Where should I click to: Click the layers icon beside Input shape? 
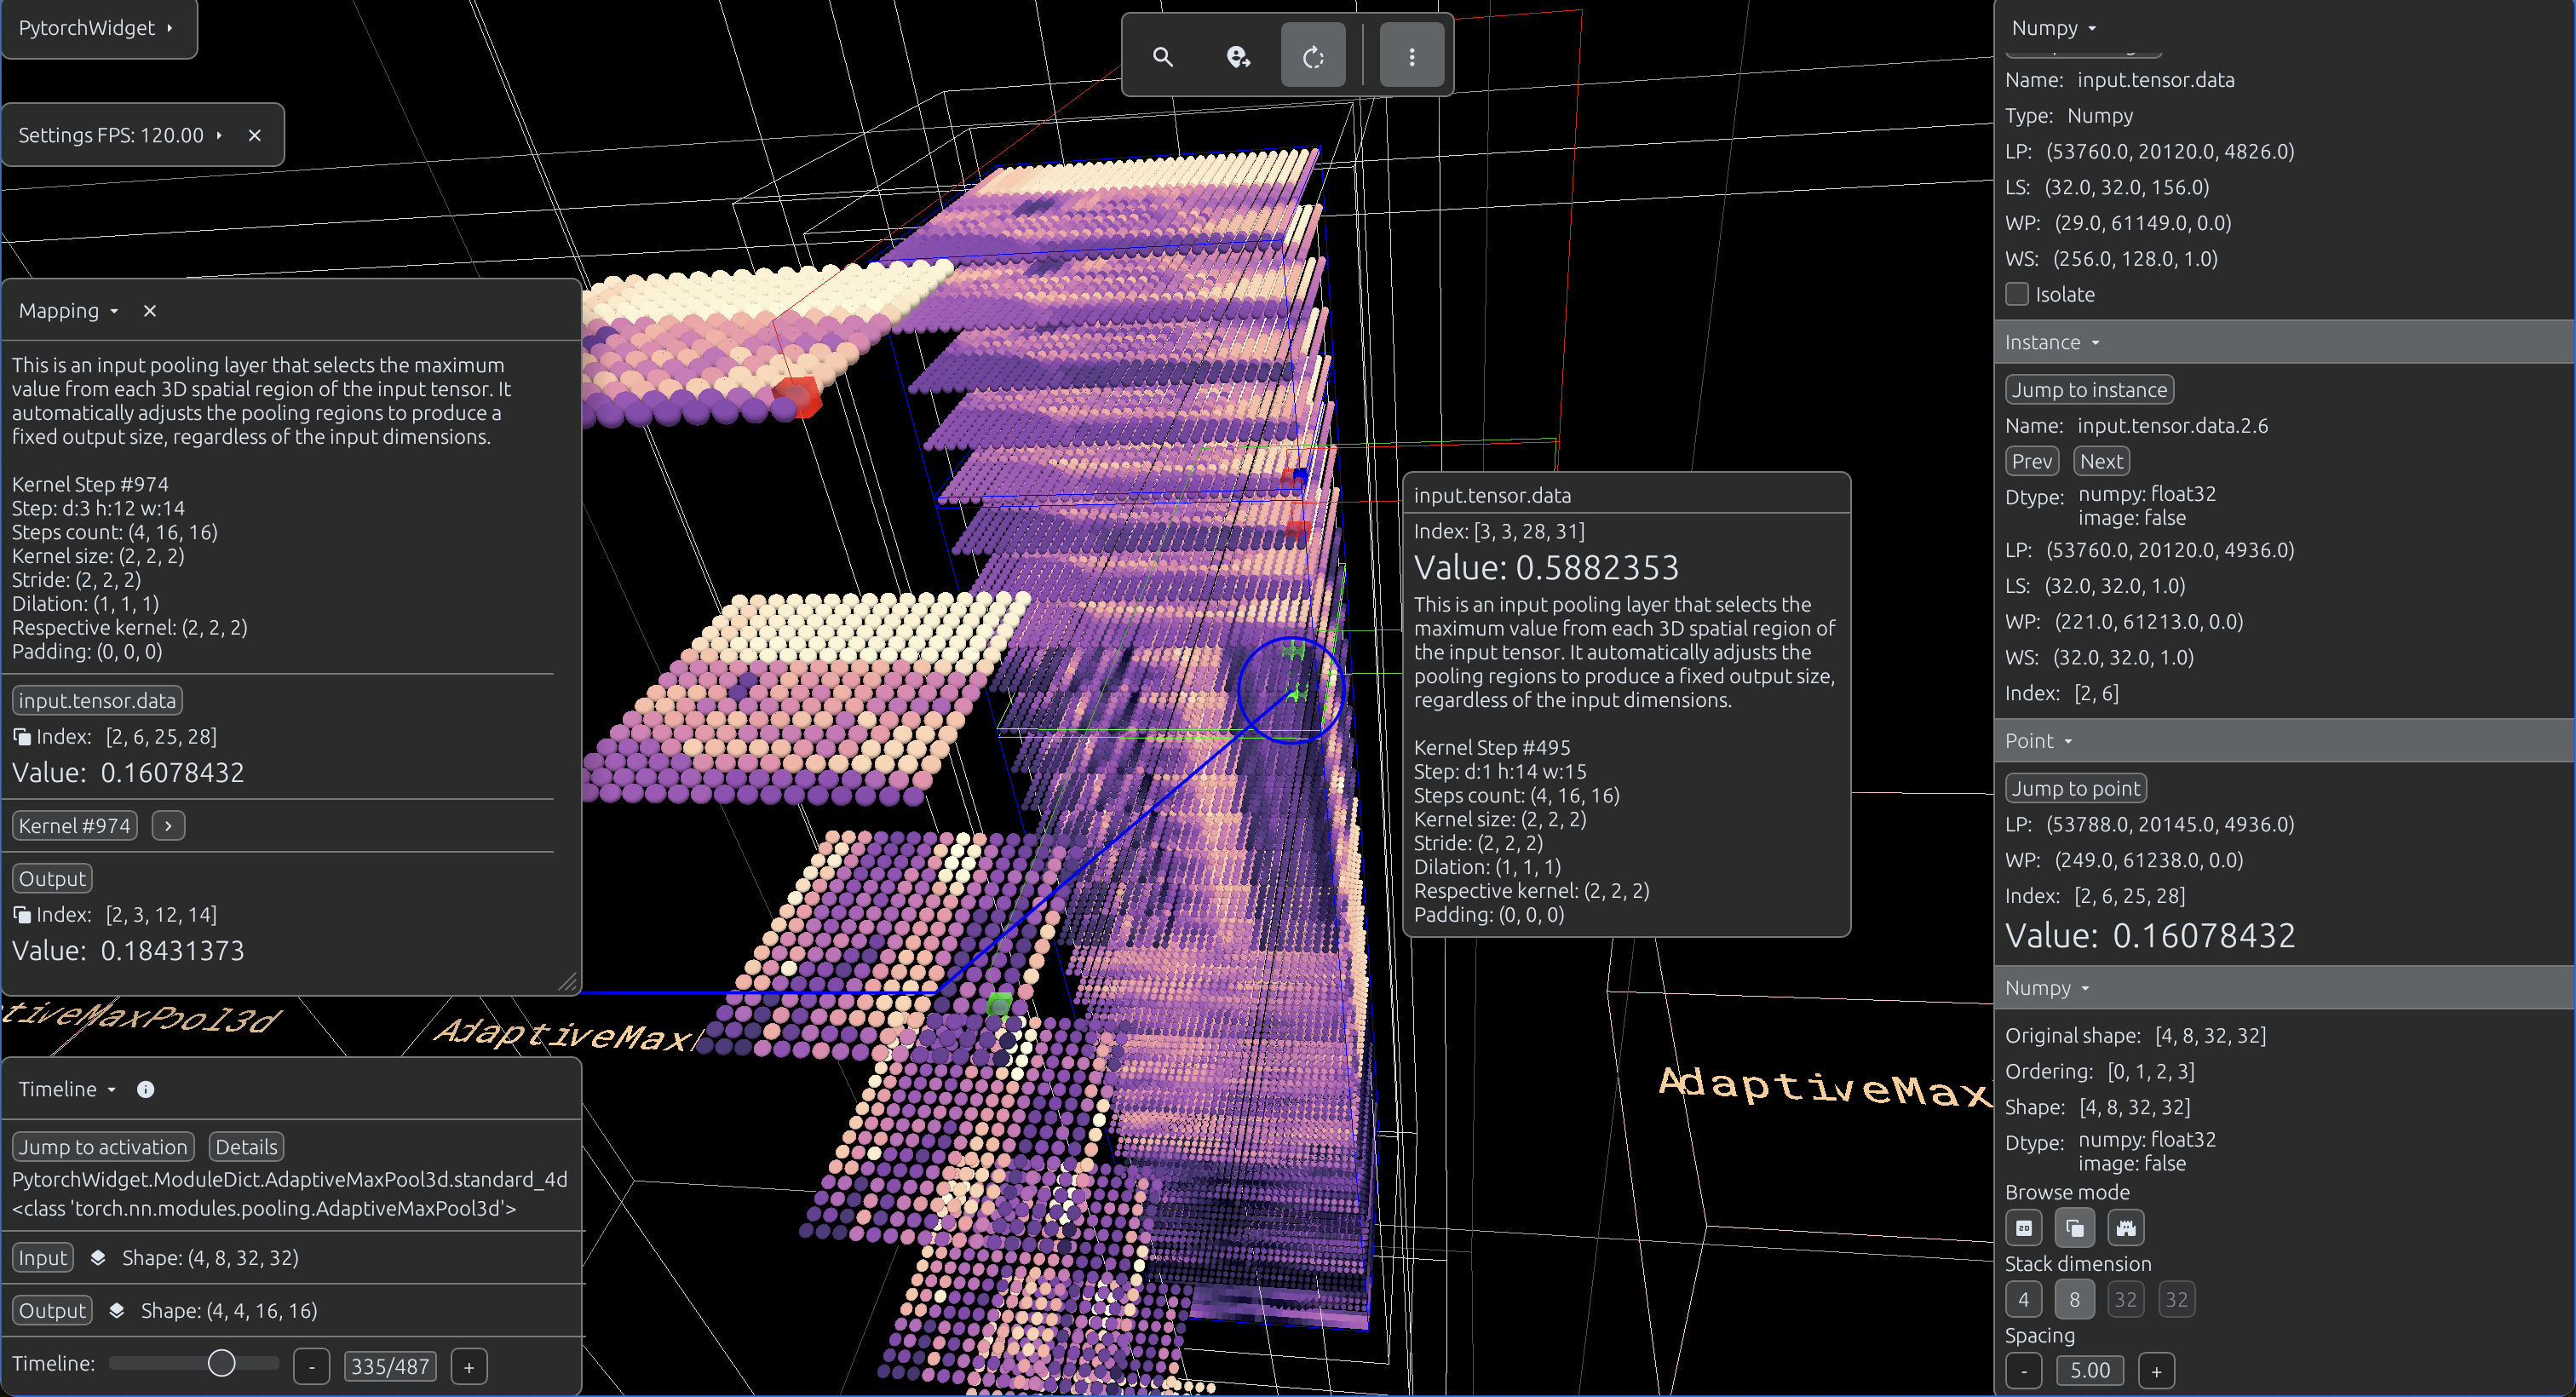(98, 1257)
